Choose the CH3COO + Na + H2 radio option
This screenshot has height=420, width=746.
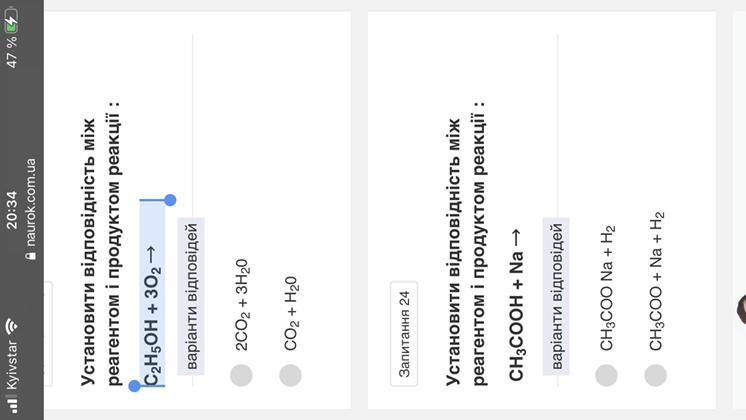click(656, 375)
